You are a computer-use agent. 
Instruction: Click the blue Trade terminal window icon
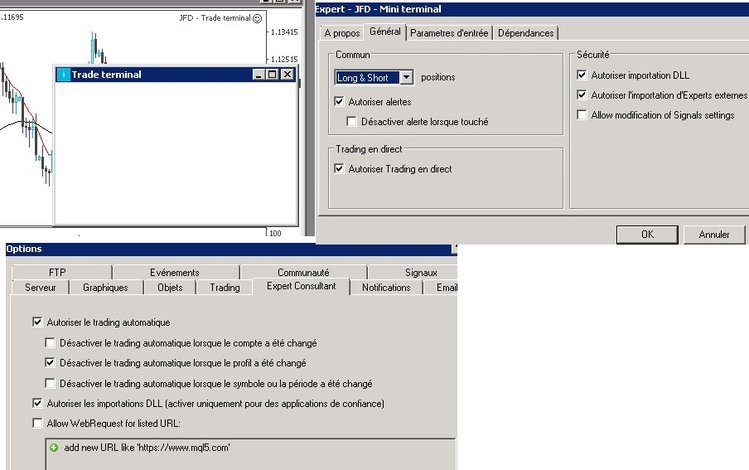pos(63,75)
